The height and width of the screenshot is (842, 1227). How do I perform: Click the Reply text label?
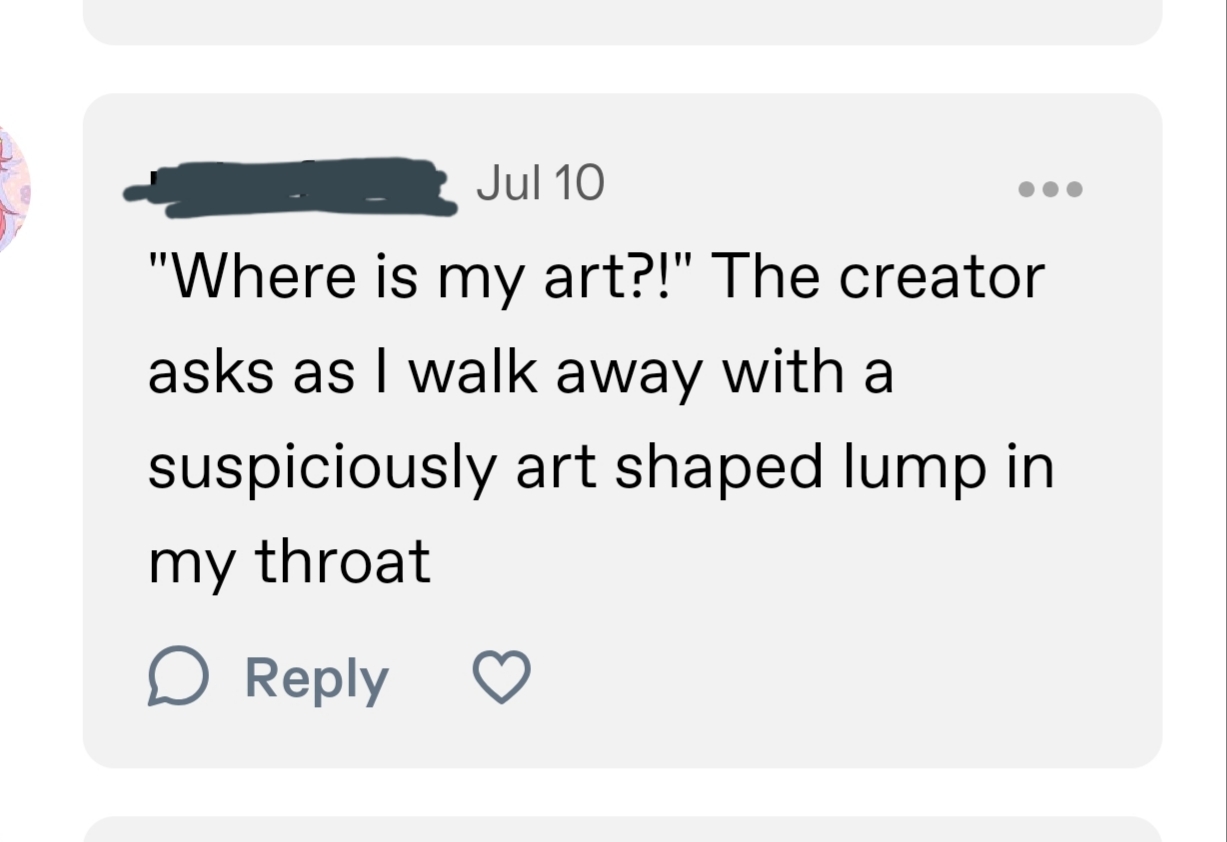click(x=316, y=679)
